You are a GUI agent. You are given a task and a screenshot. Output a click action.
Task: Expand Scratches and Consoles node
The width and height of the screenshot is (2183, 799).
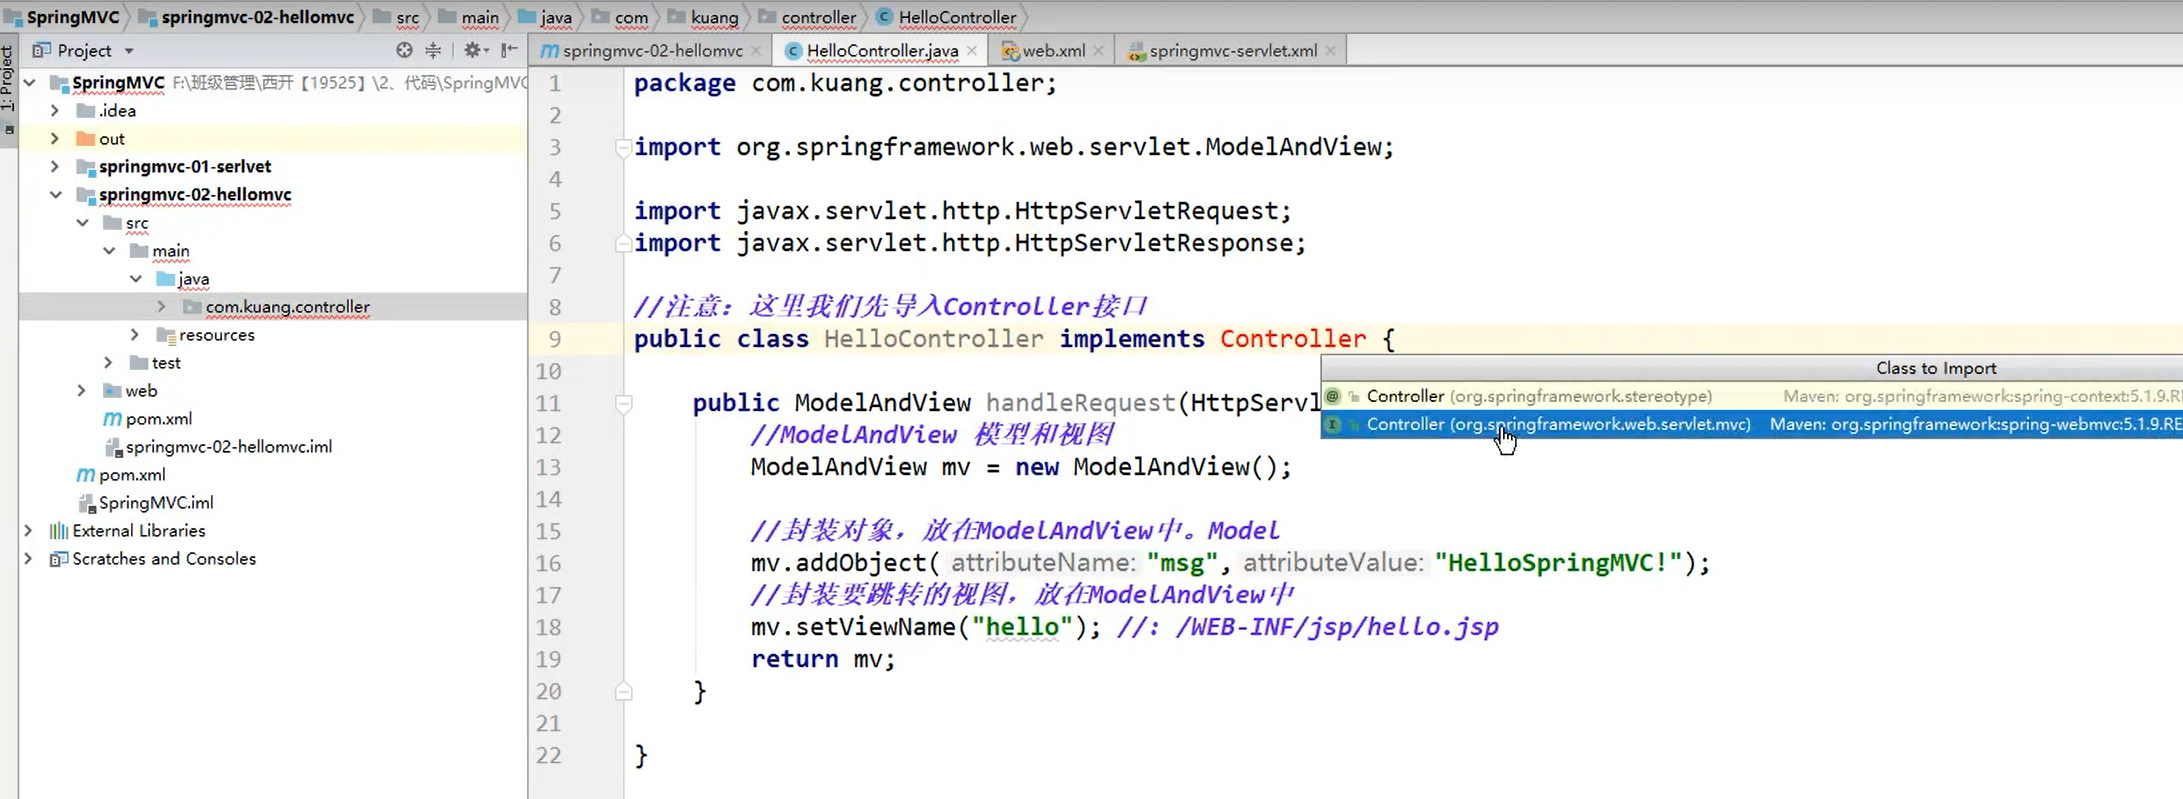pyautogui.click(x=30, y=559)
